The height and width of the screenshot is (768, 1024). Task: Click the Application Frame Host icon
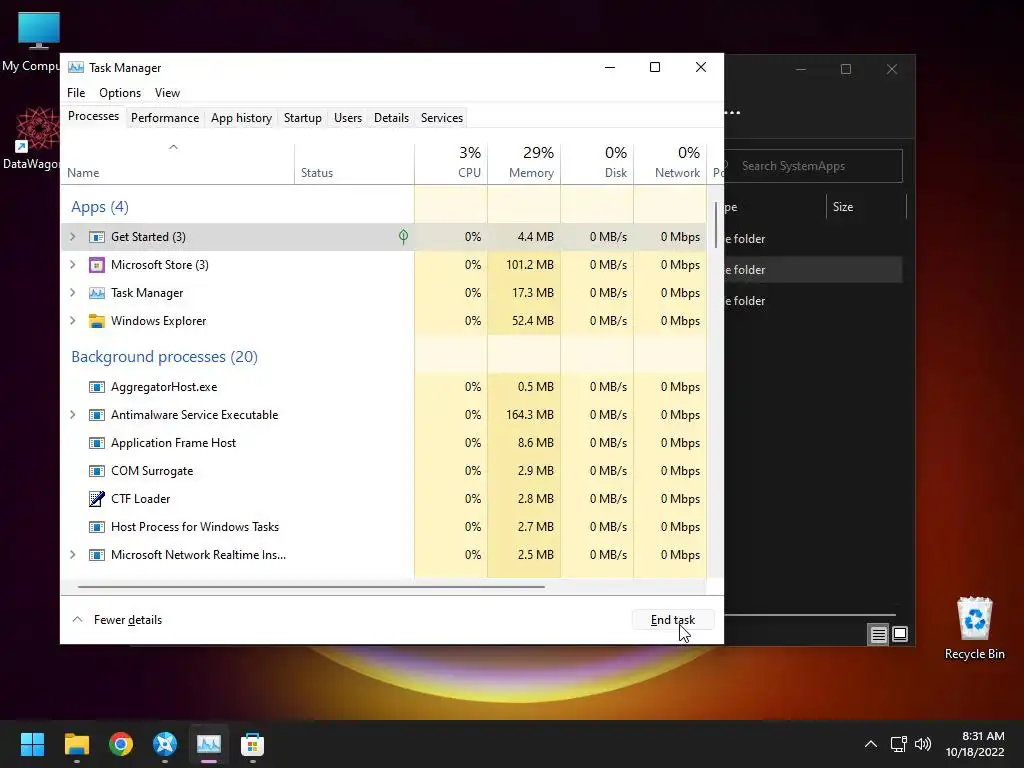click(x=97, y=443)
